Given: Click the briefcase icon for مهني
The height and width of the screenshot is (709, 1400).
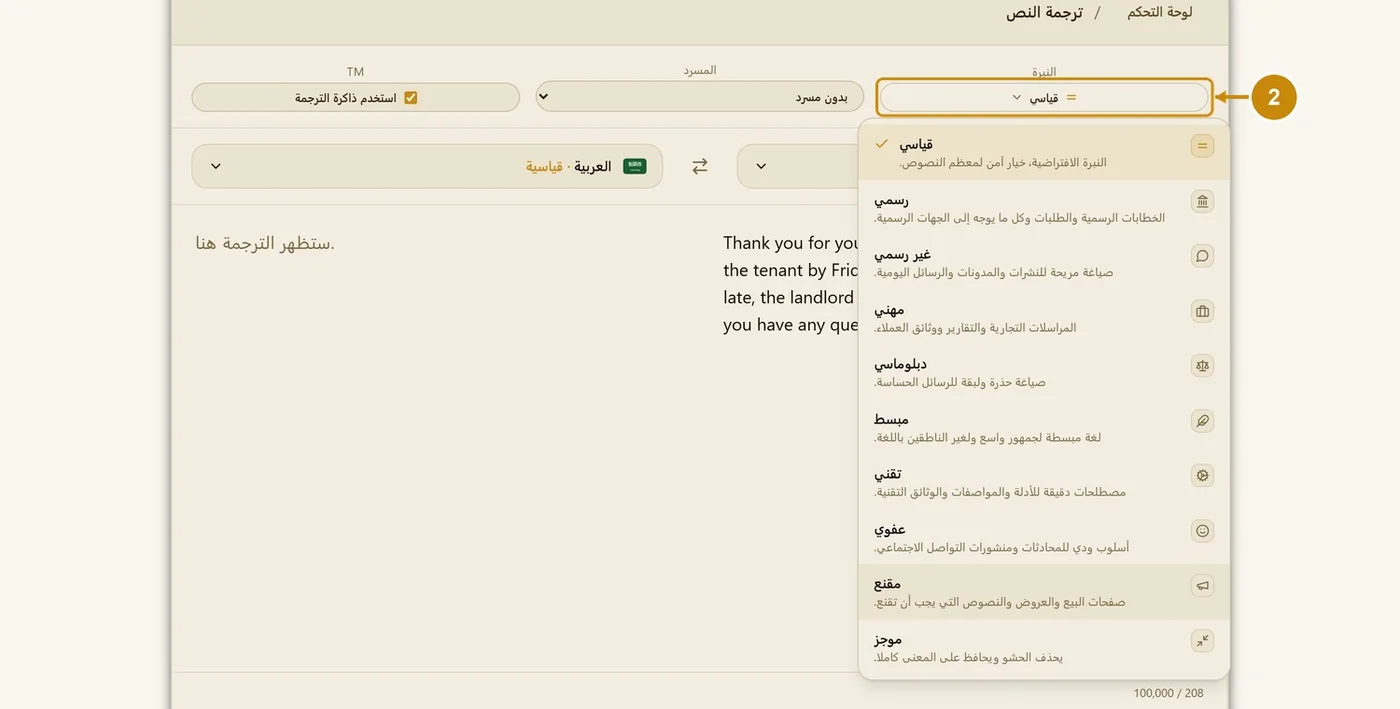Looking at the screenshot, I should (1202, 311).
